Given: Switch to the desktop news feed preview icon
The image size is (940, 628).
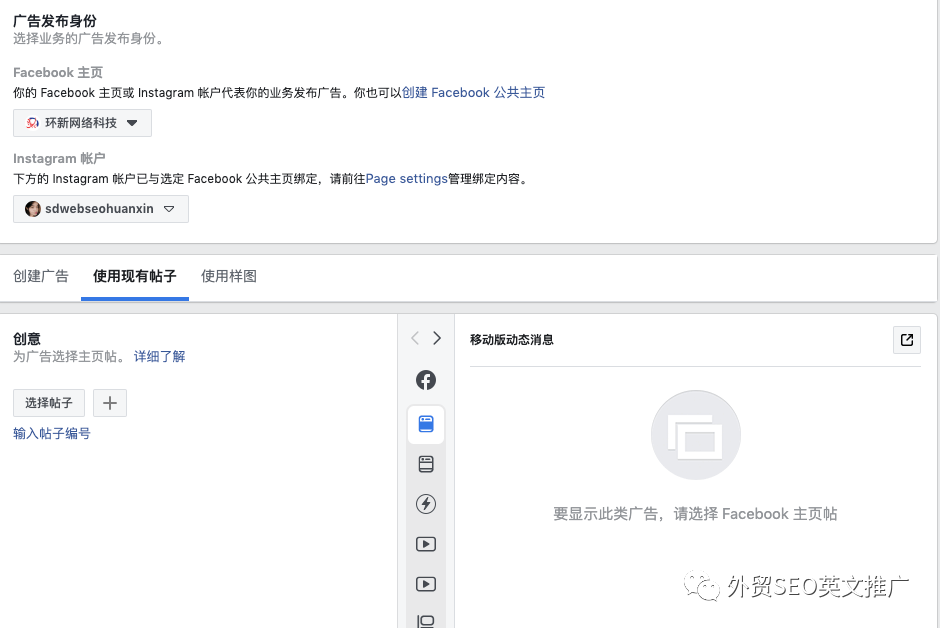Looking at the screenshot, I should coord(426,463).
